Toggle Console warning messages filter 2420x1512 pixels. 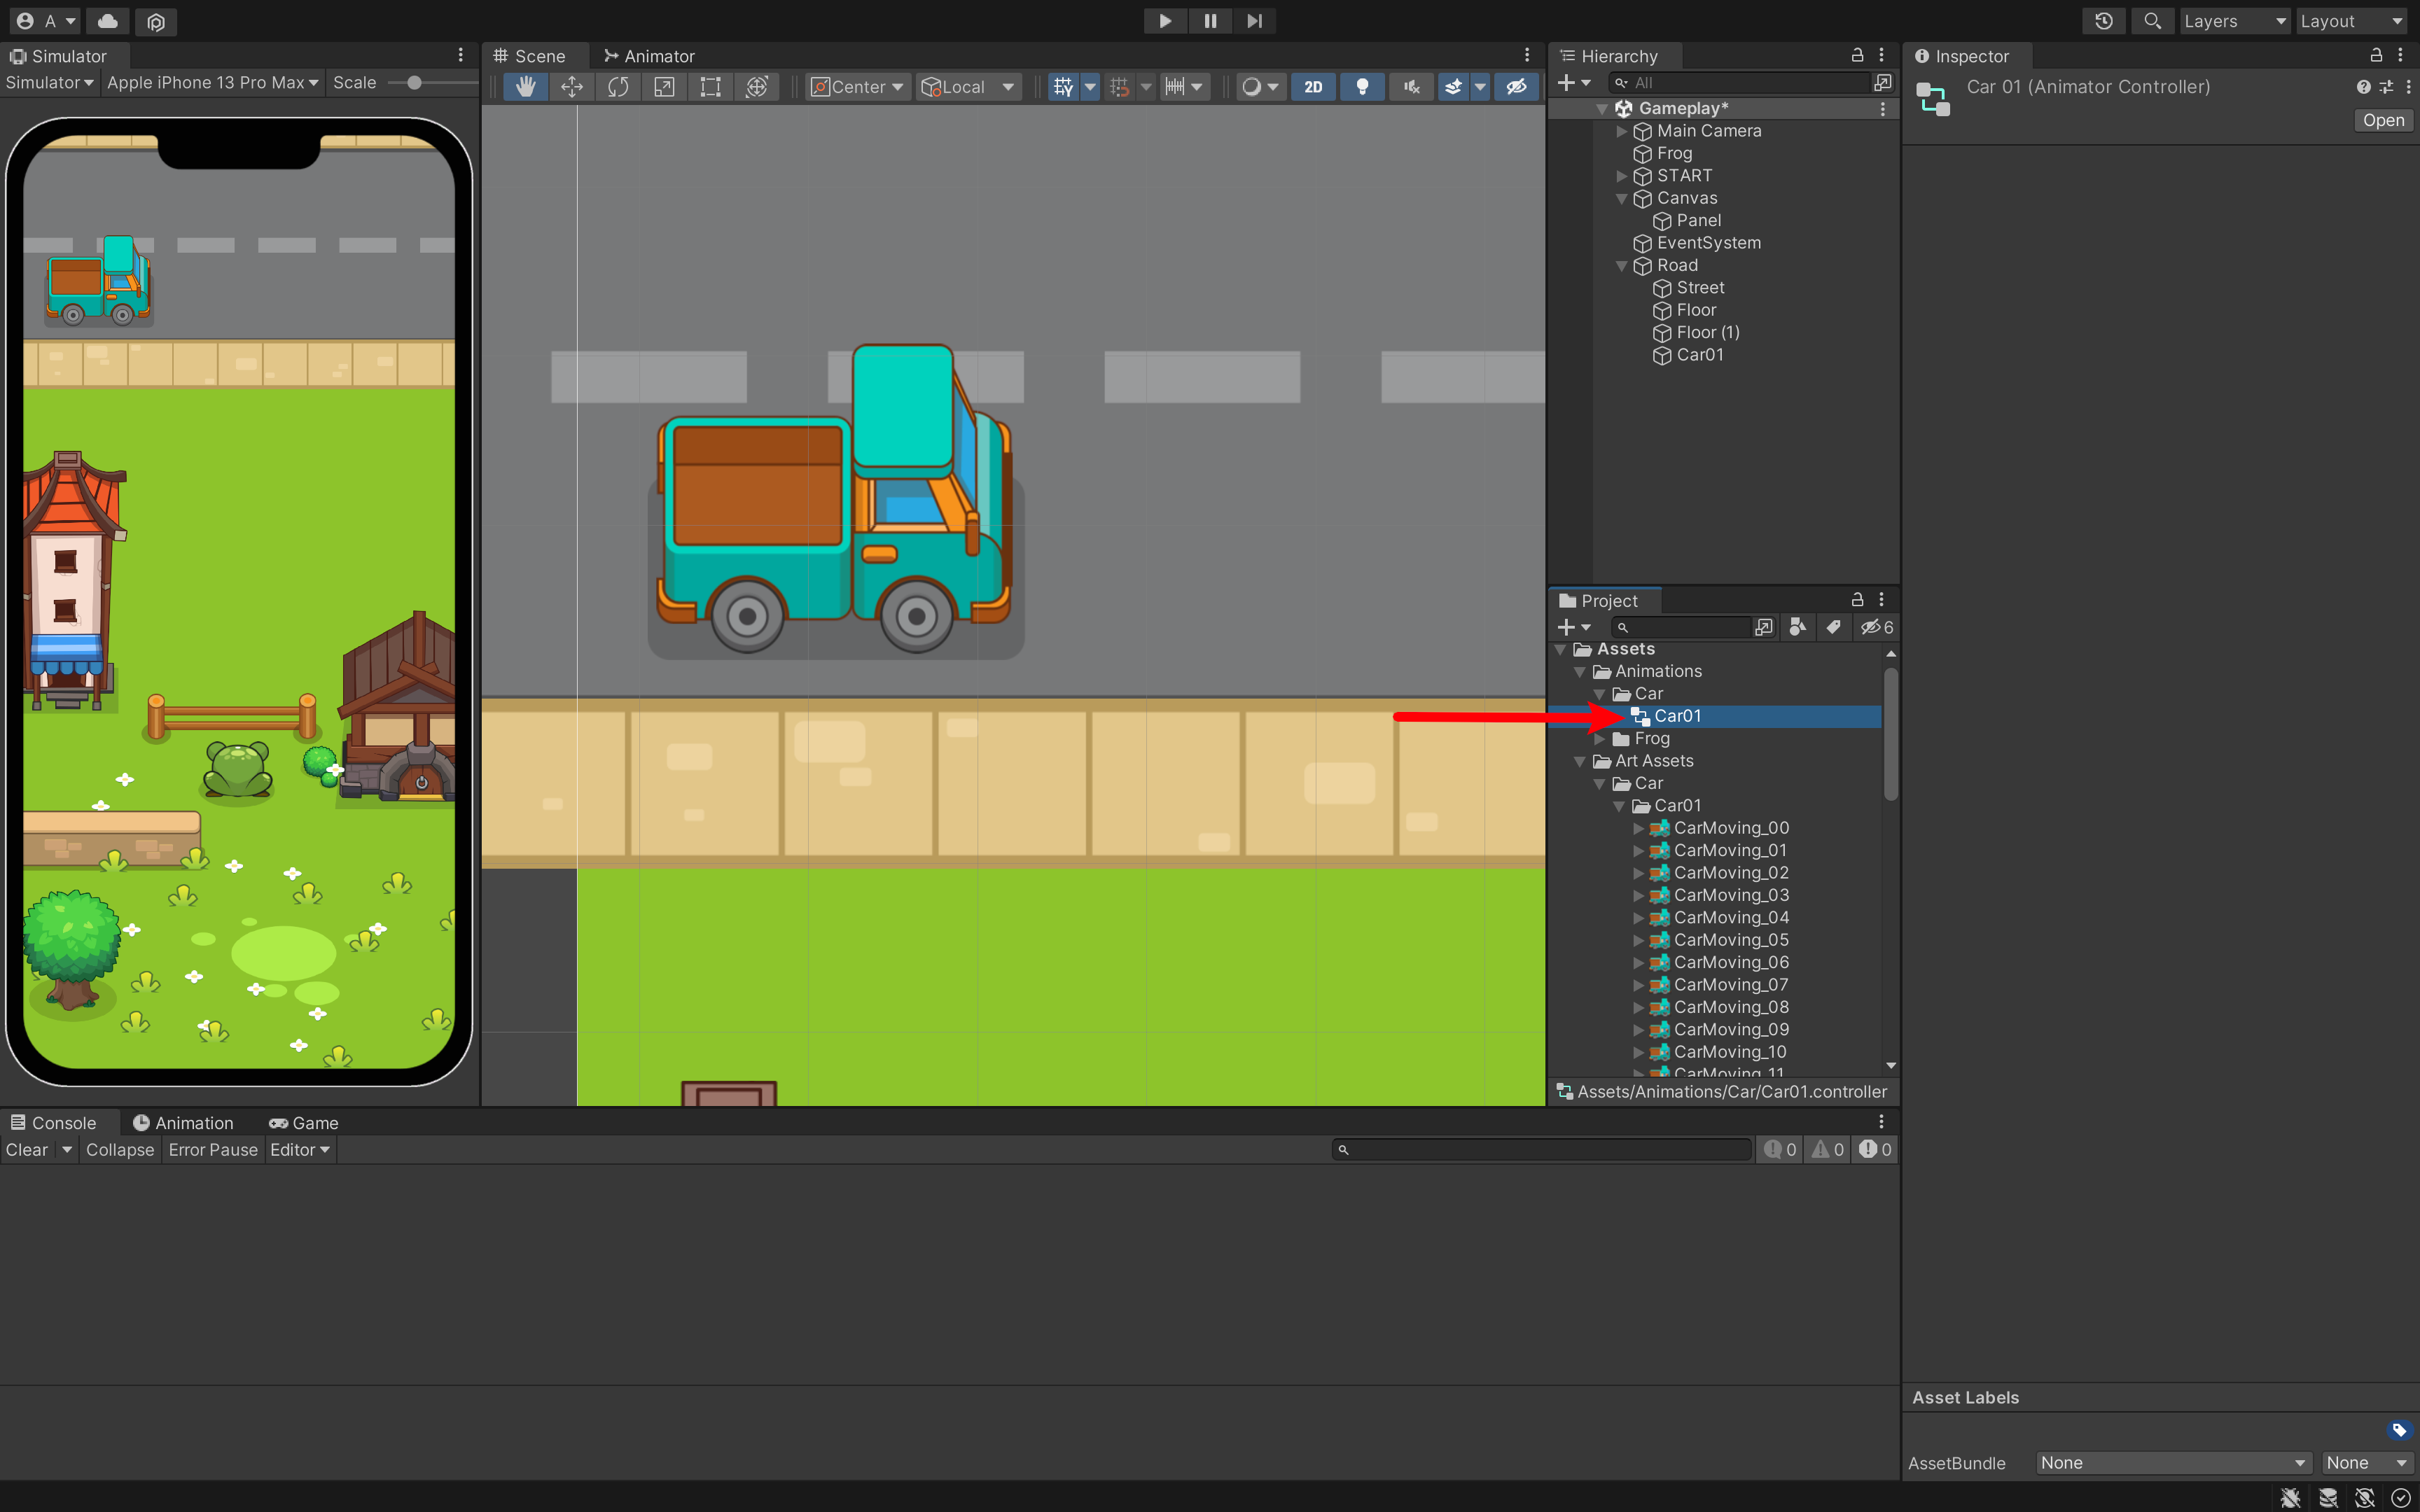tap(1828, 1150)
